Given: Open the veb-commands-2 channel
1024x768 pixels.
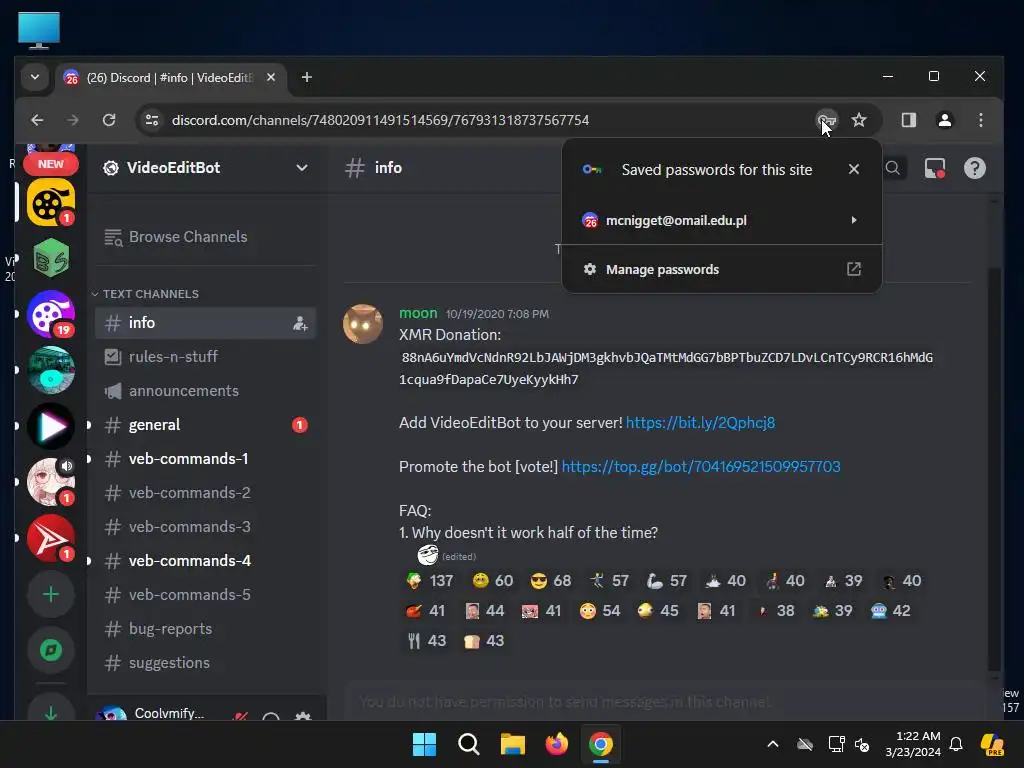Looking at the screenshot, I should (206, 493).
